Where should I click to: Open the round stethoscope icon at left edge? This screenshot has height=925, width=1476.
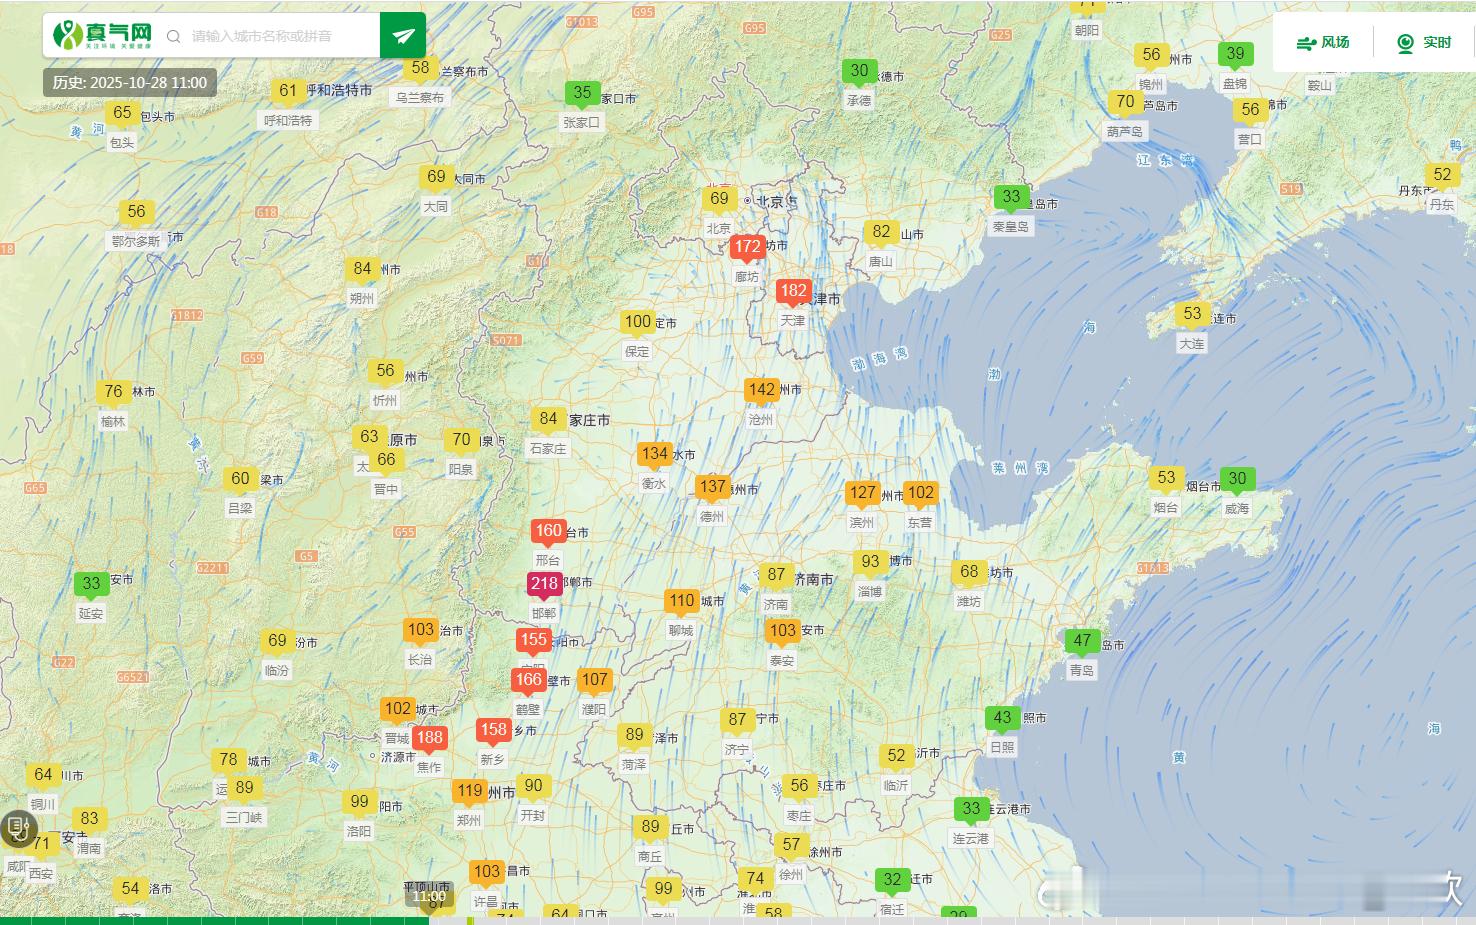point(17,829)
